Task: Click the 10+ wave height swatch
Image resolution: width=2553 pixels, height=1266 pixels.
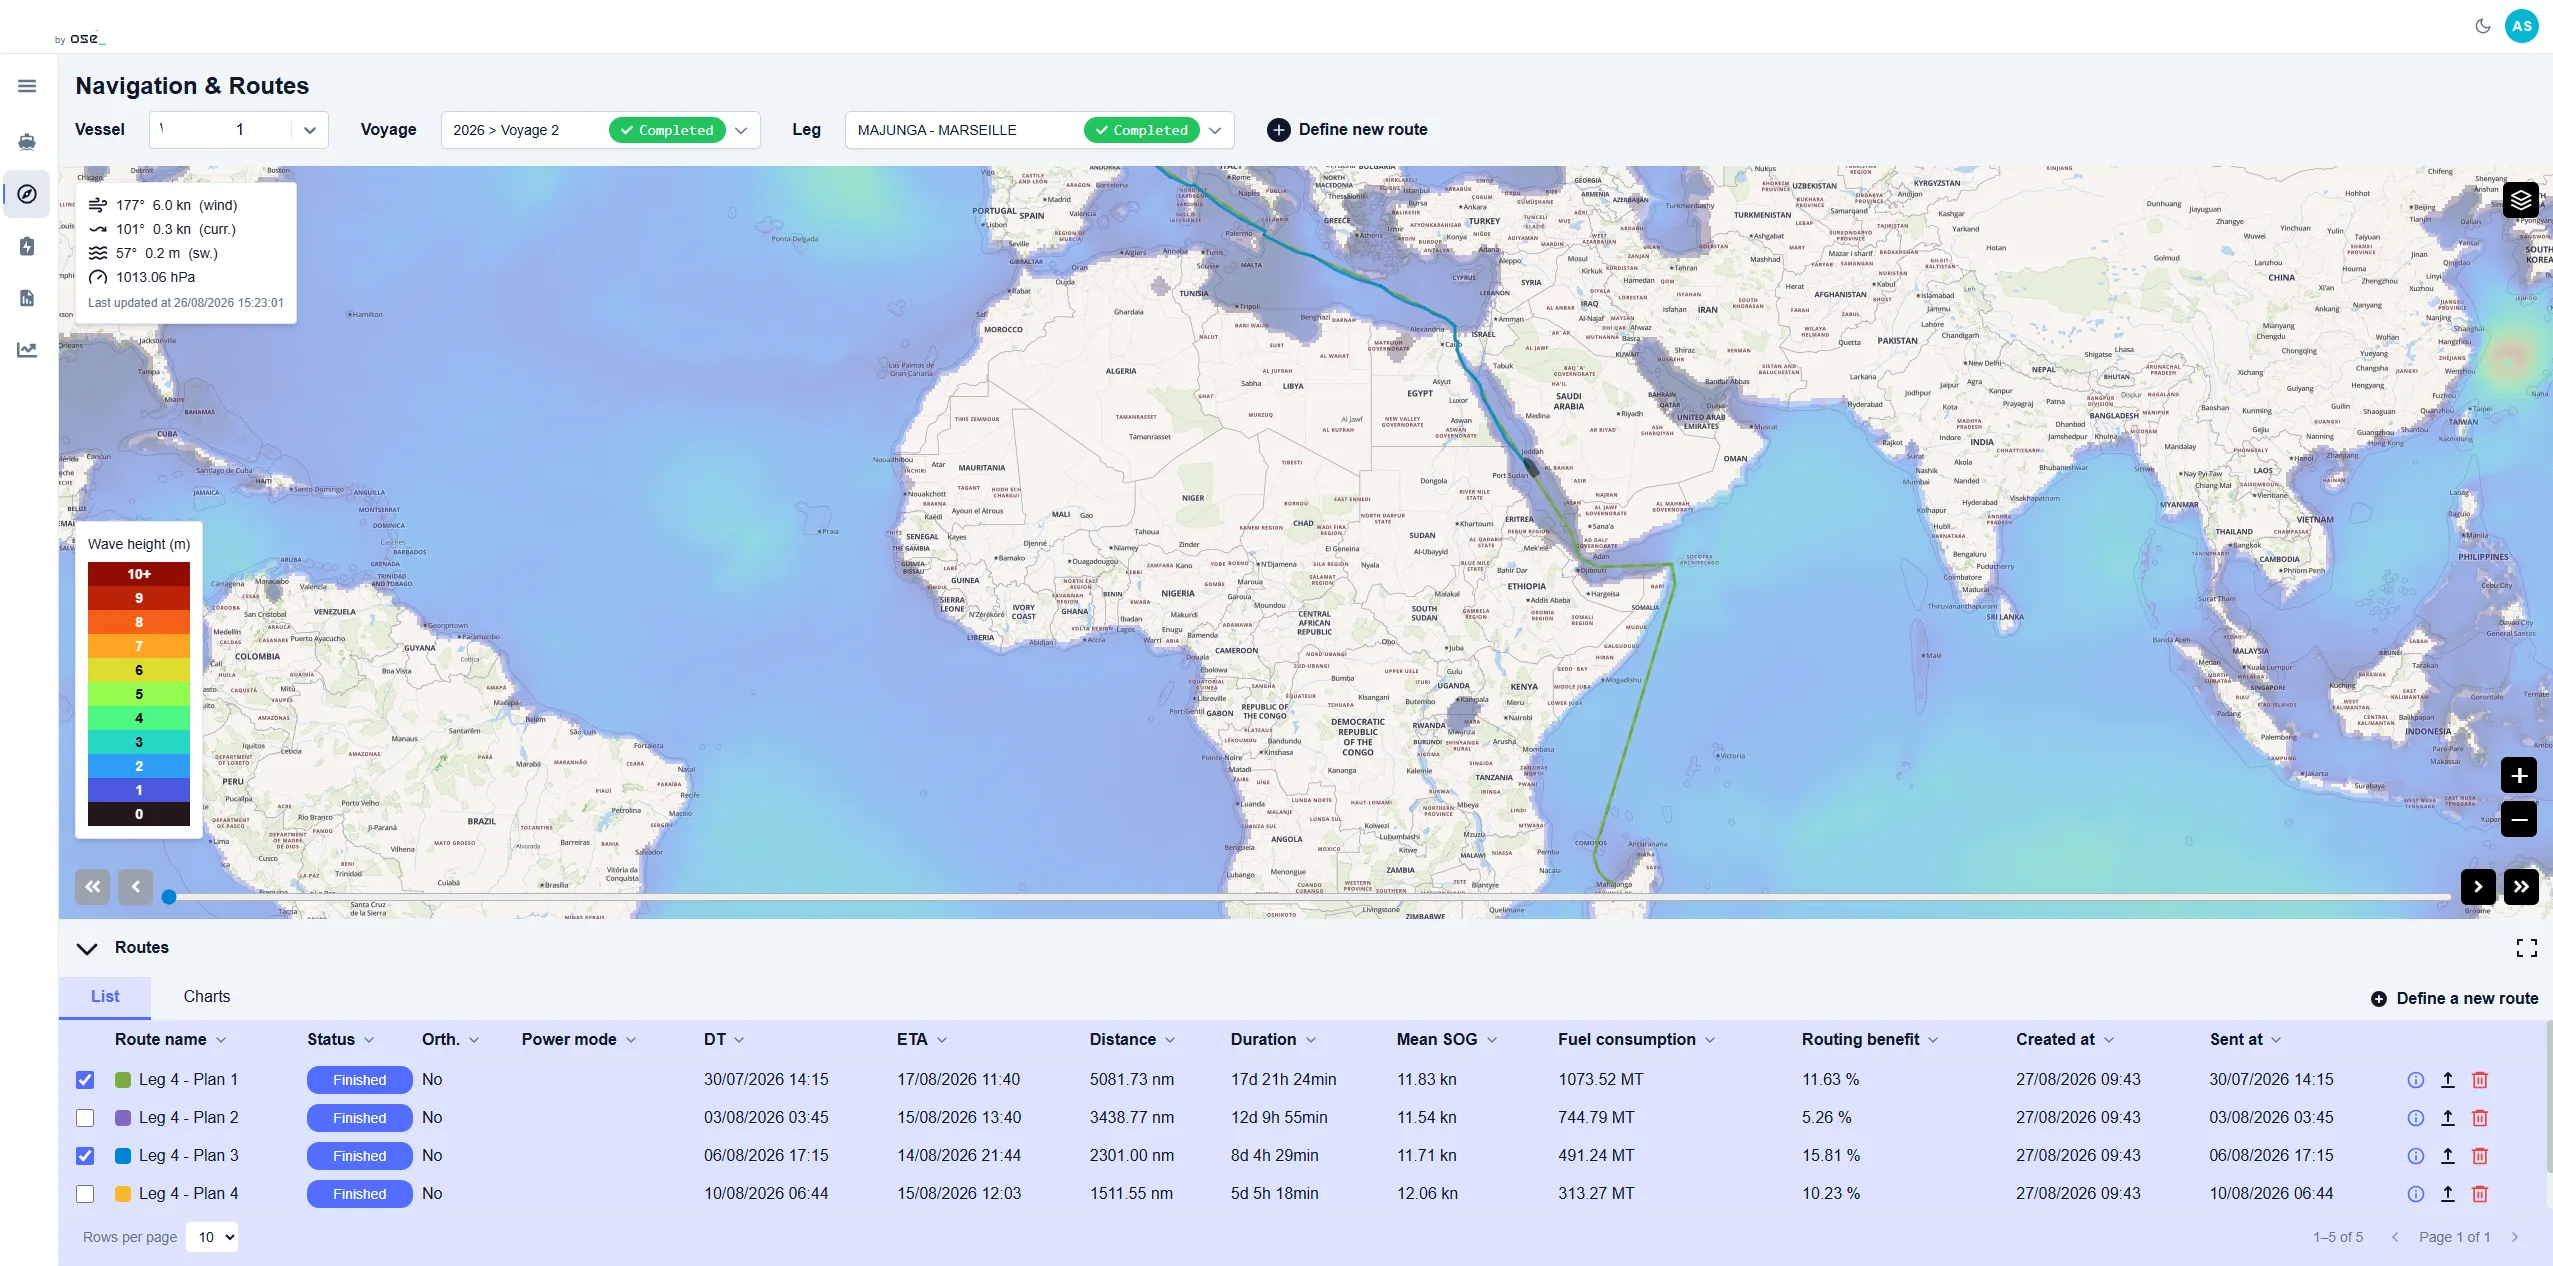Action: pos(139,574)
